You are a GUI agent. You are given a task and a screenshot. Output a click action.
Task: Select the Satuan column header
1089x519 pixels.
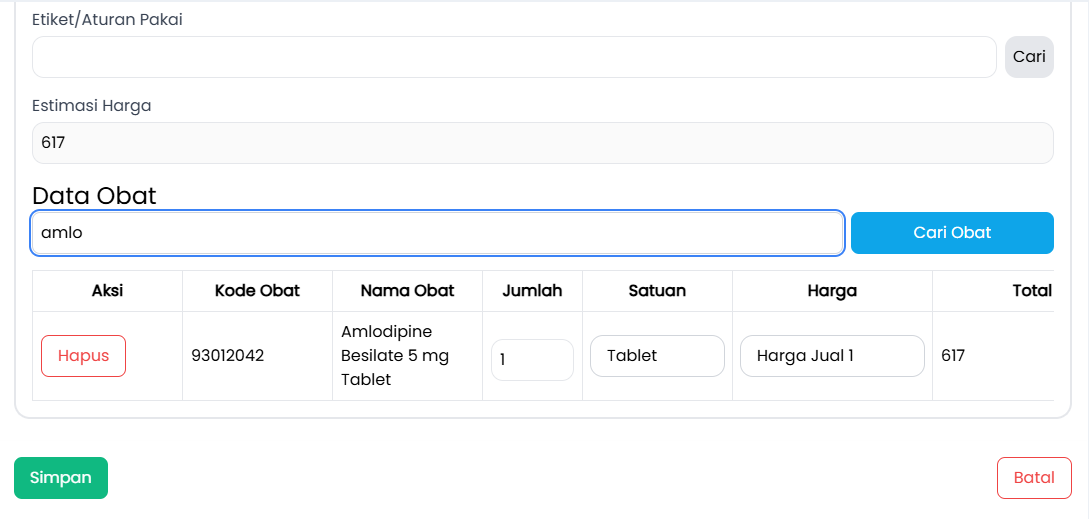657,291
